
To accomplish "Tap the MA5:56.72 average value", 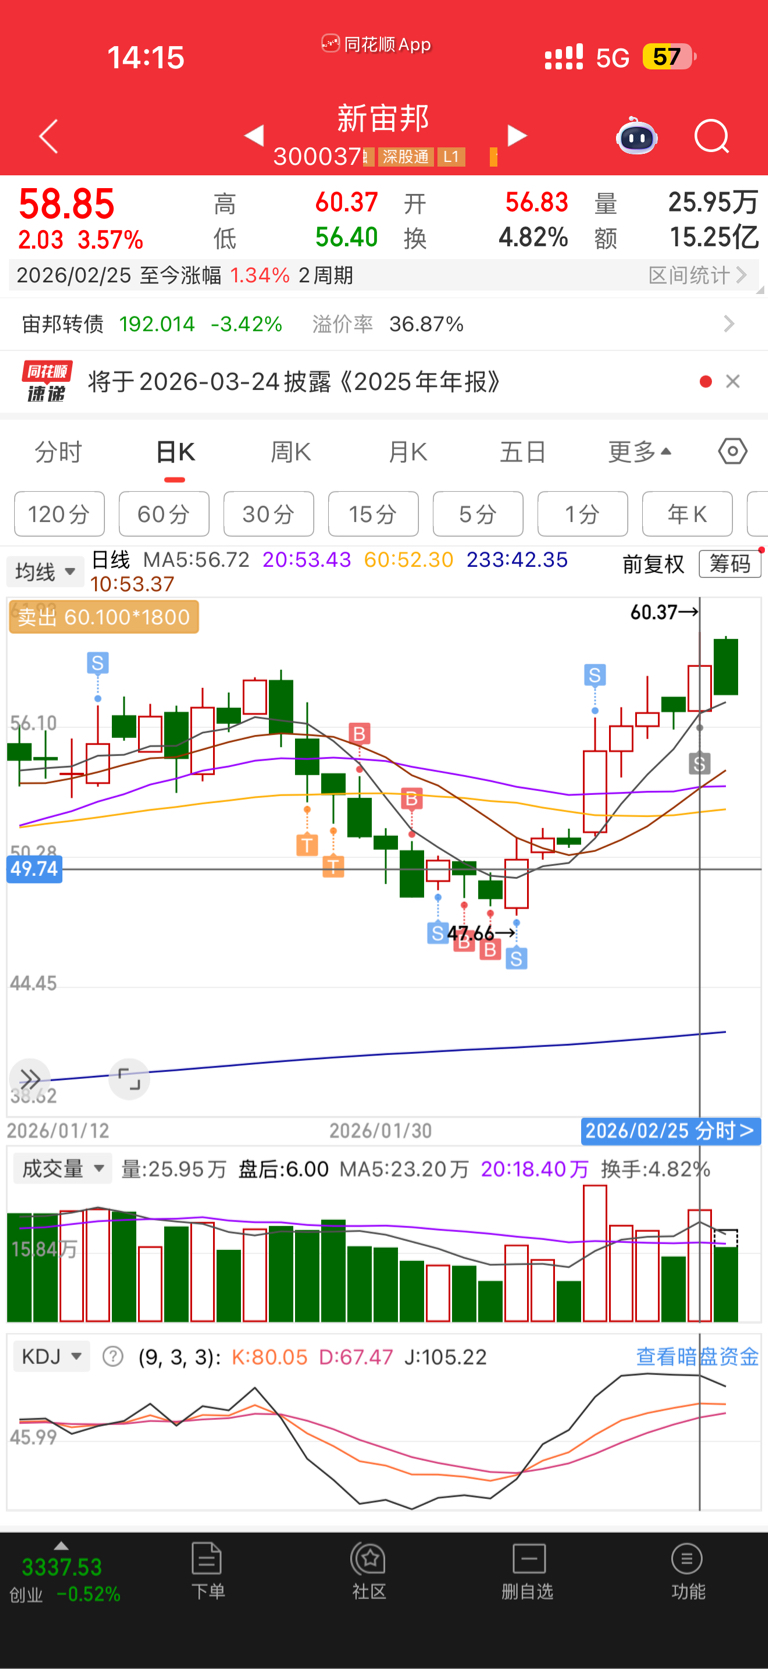I will point(196,560).
